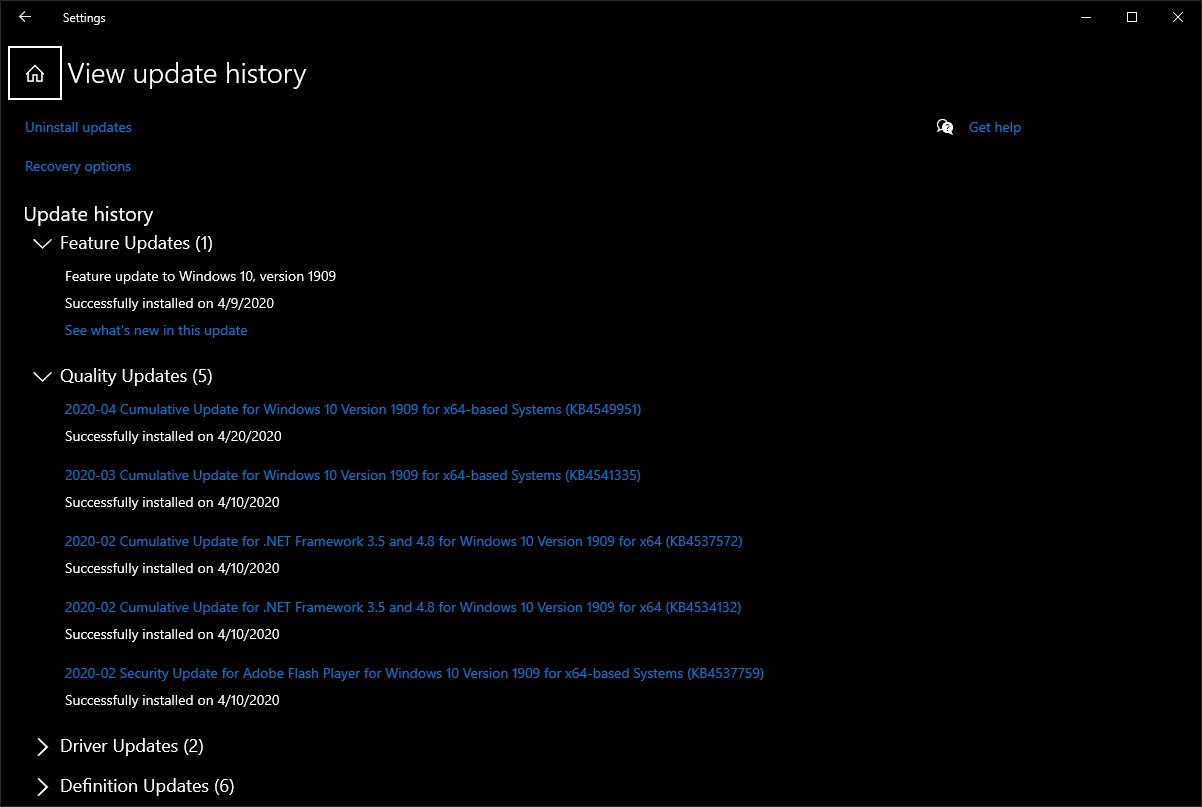
Task: Collapse the Quality Updates section
Action: pyautogui.click(x=42, y=377)
